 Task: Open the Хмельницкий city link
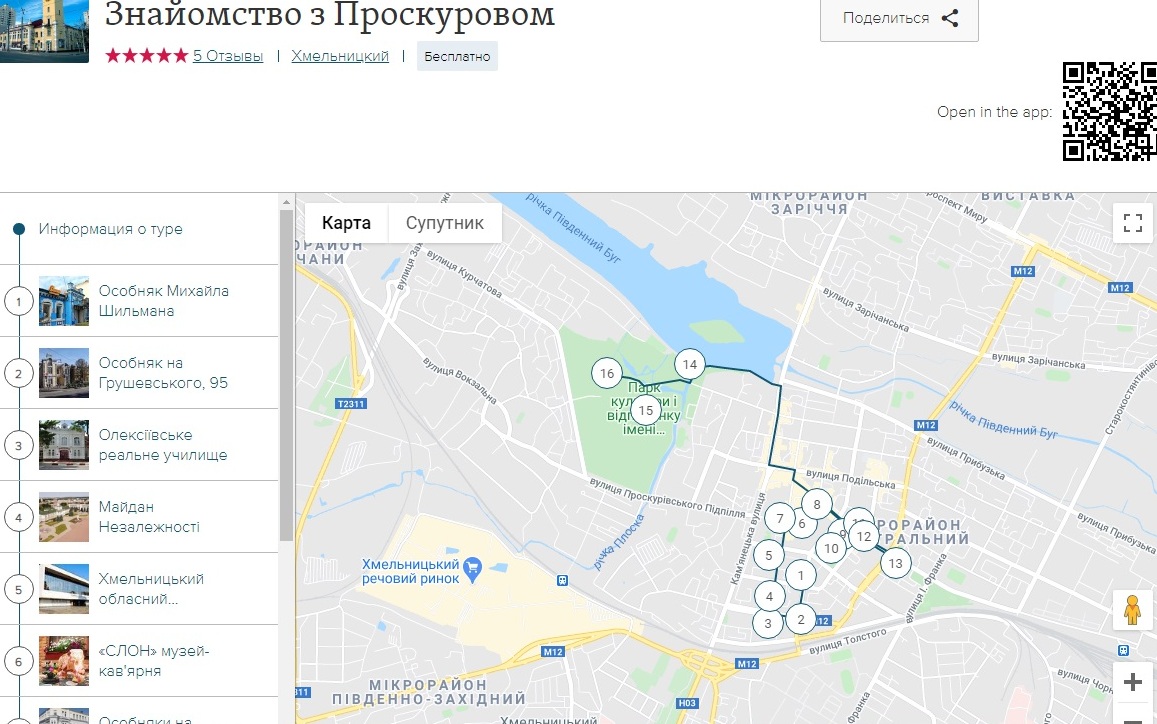[x=340, y=56]
